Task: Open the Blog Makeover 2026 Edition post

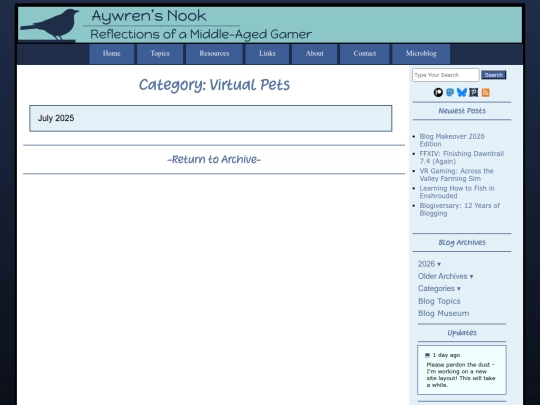Action: [452, 140]
